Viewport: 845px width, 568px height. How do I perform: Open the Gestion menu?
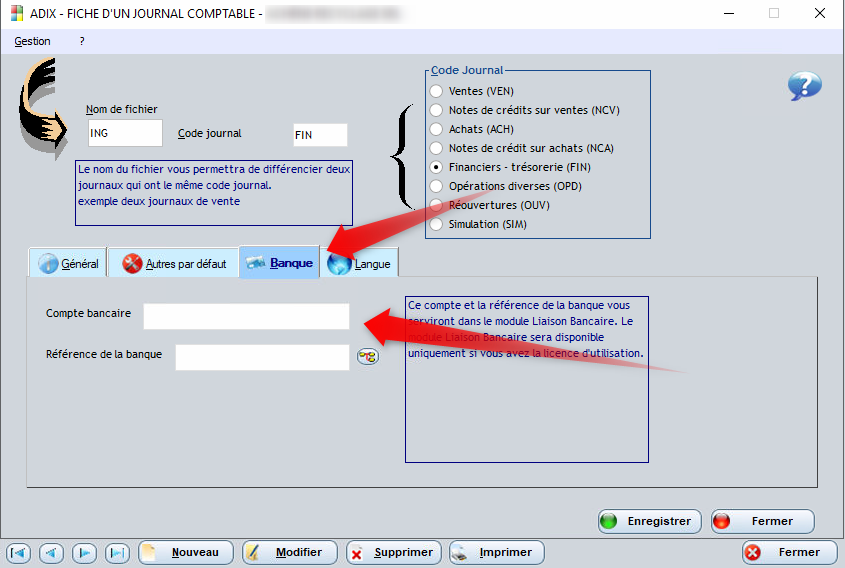click(x=33, y=41)
